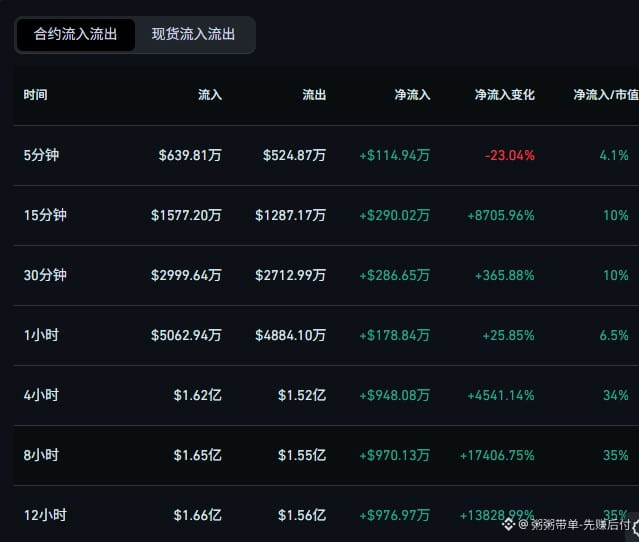
Task: Click the +$948.08万 net inflow value
Action: [394, 395]
